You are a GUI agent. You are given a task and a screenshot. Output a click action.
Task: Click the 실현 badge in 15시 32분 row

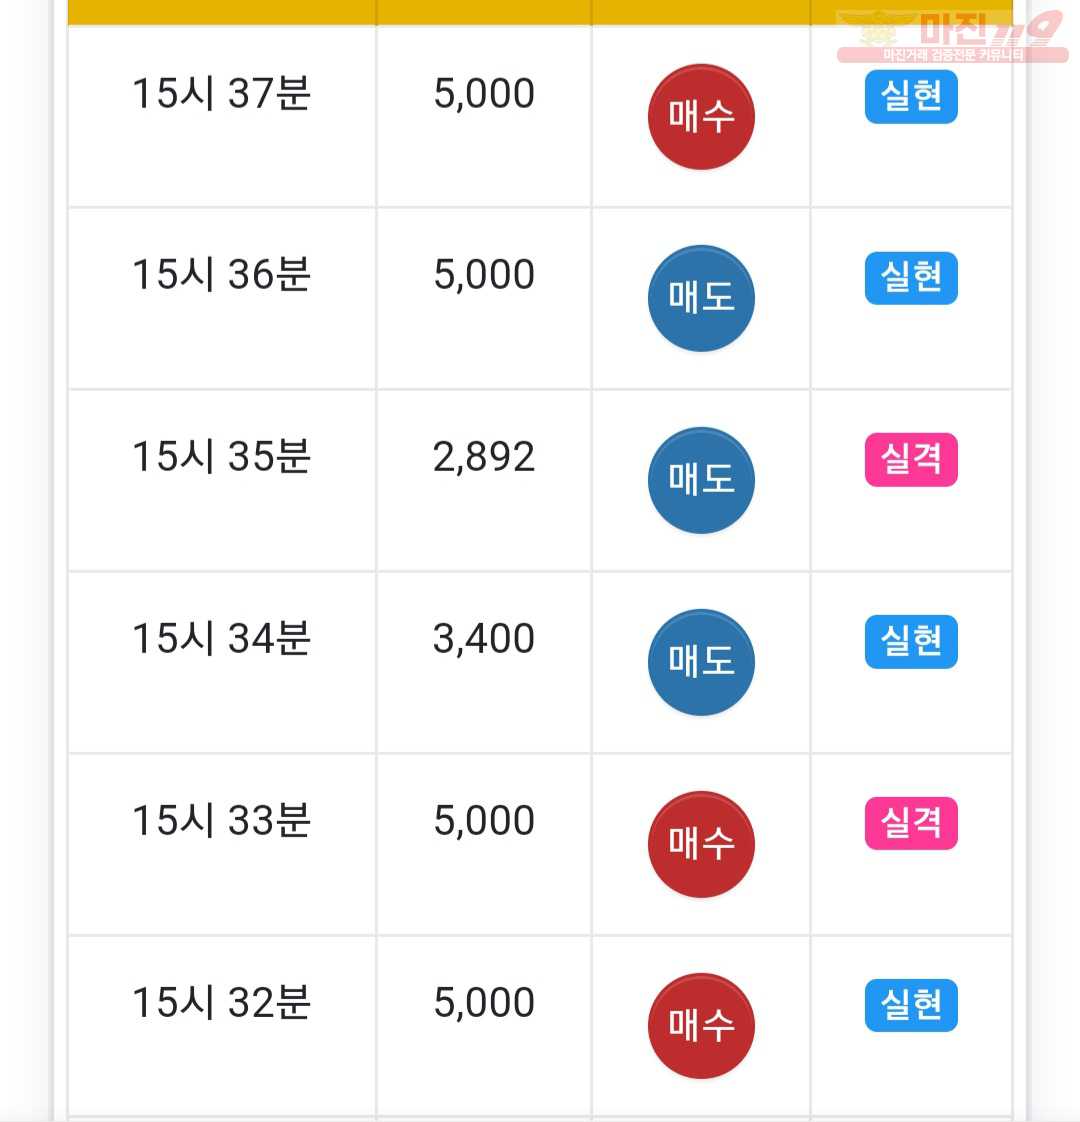pyautogui.click(x=910, y=1005)
